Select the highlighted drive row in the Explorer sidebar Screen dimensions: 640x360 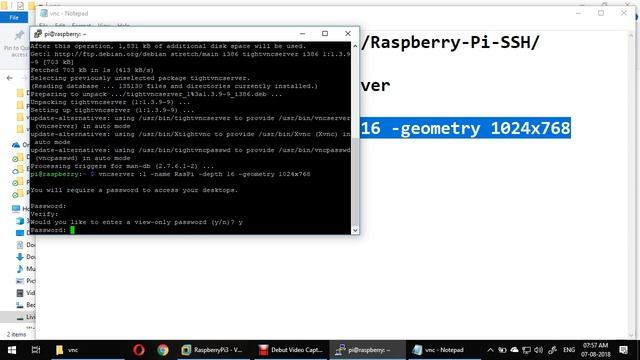[x=18, y=317]
